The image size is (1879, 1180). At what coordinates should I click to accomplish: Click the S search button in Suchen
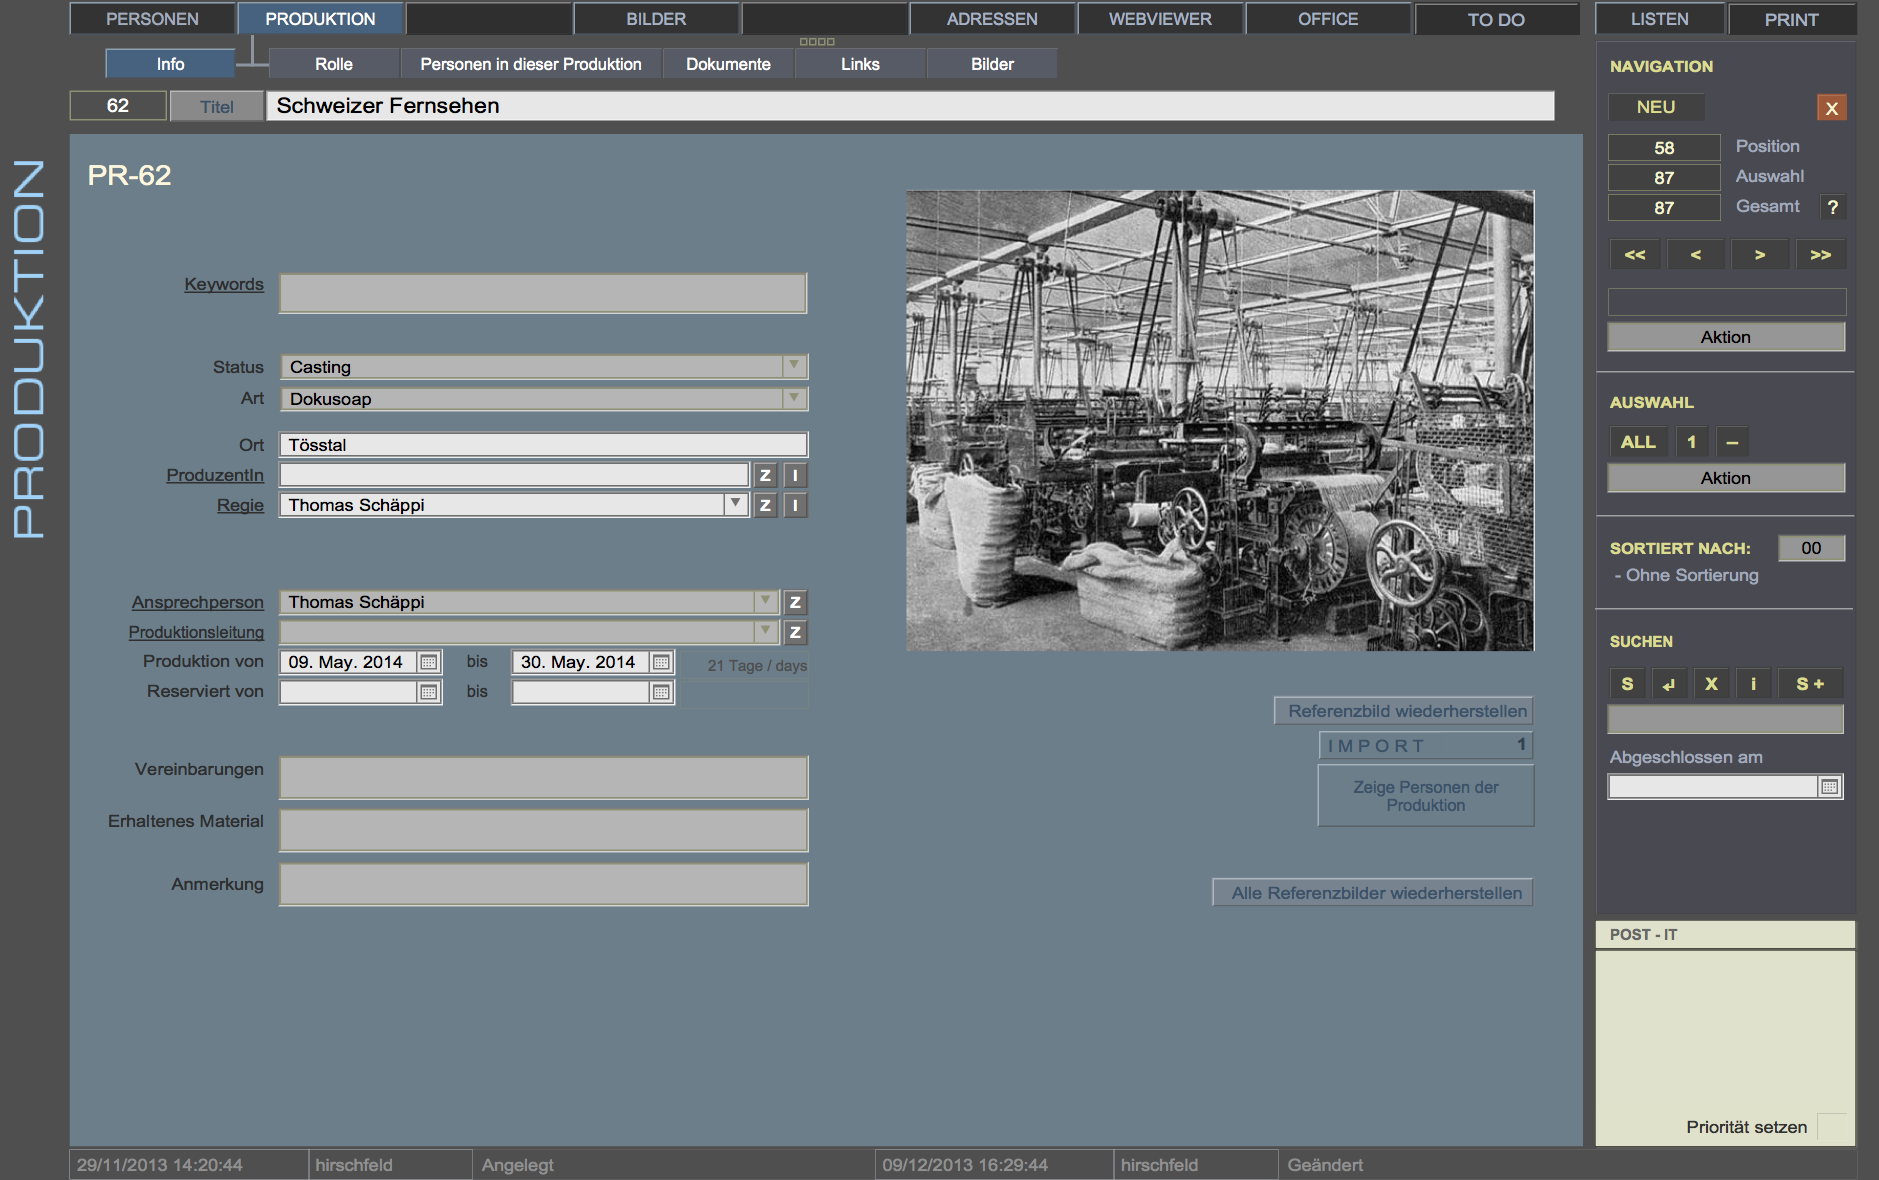tap(1627, 684)
